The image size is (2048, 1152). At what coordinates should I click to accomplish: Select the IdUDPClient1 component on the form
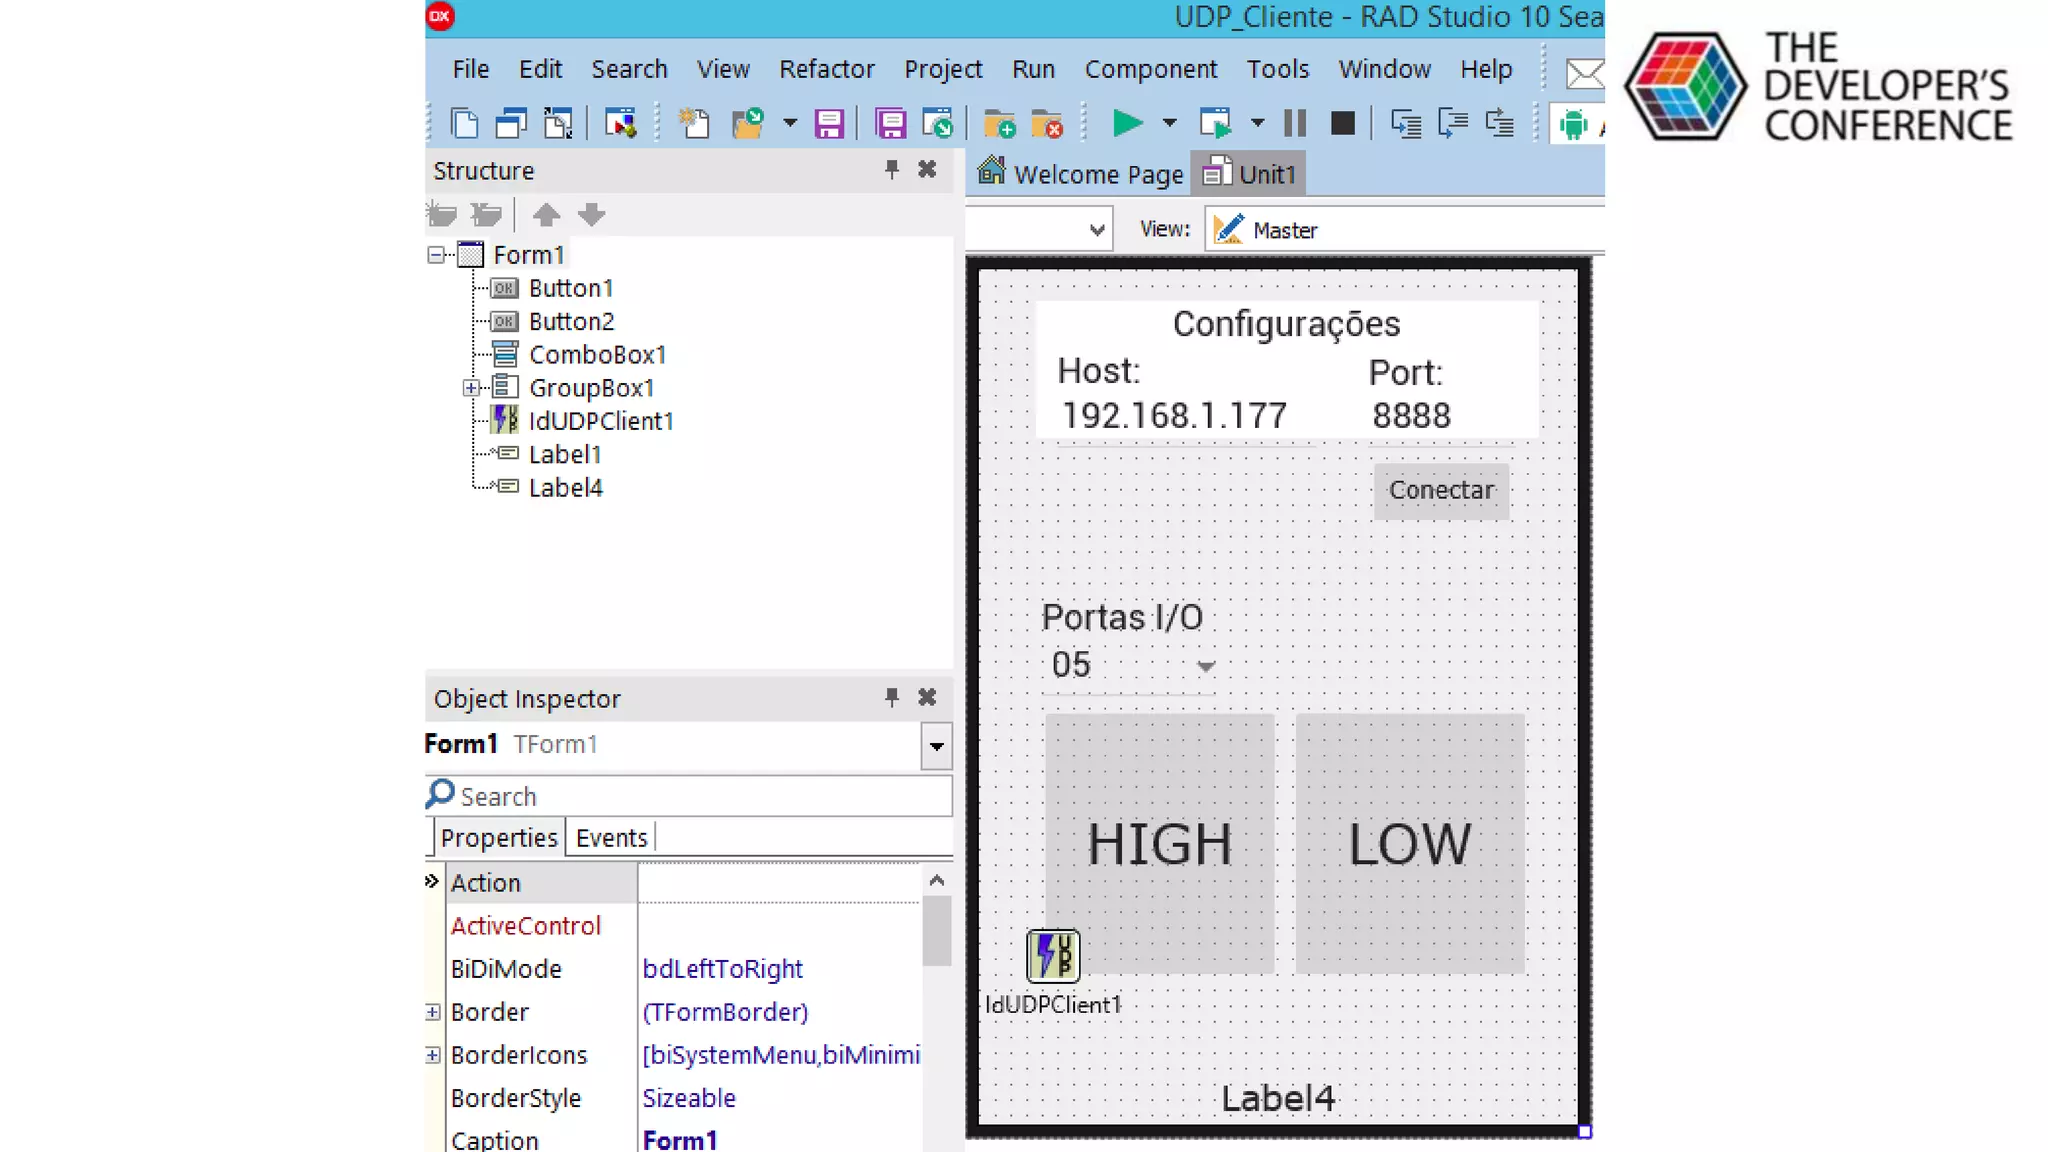point(1053,955)
